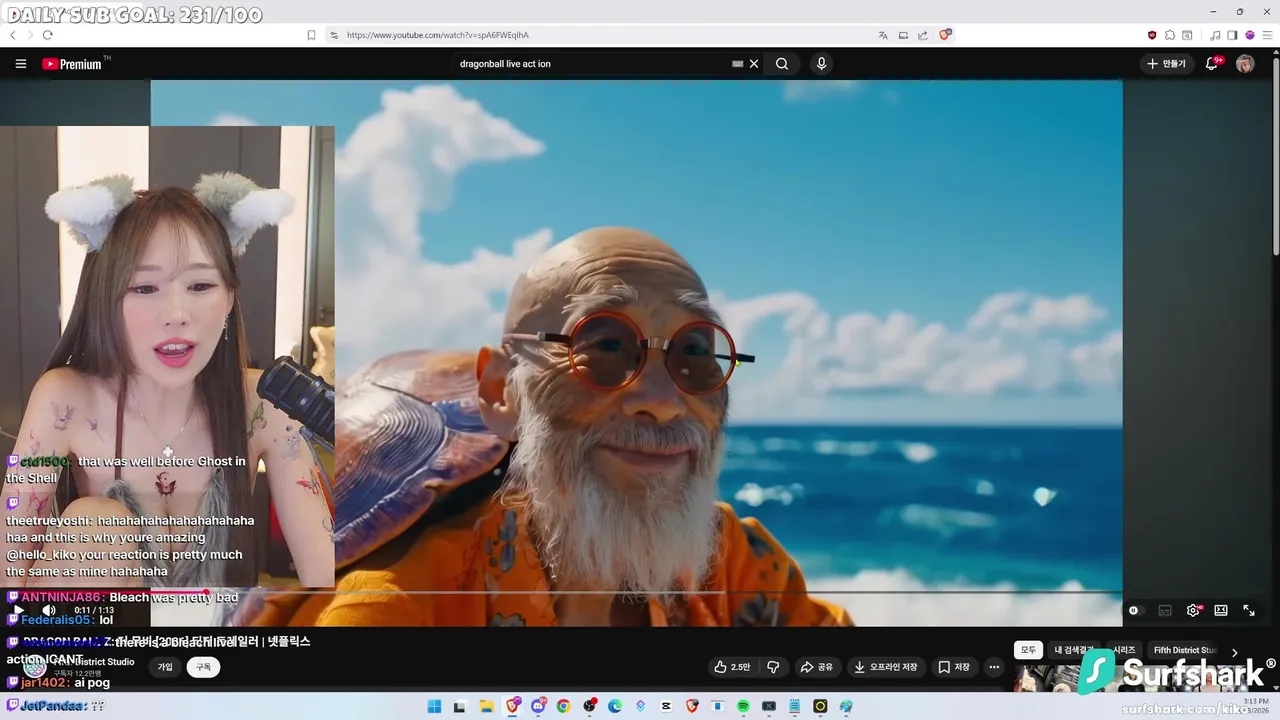Toggle the browser sidebar panel icon
The height and width of the screenshot is (720, 1280).
[1232, 35]
